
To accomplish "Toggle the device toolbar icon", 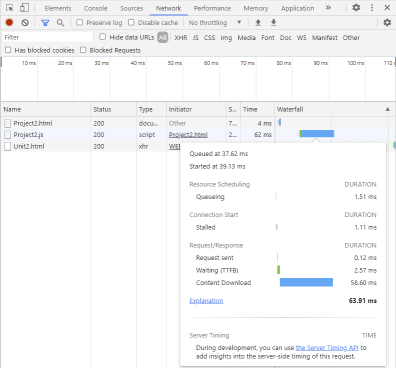I will [24, 8].
